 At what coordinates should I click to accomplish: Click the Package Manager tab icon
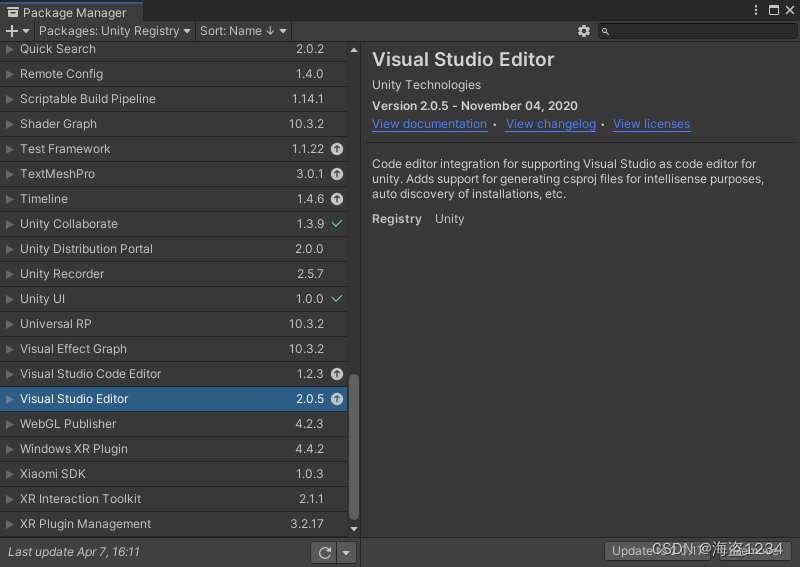pos(13,12)
